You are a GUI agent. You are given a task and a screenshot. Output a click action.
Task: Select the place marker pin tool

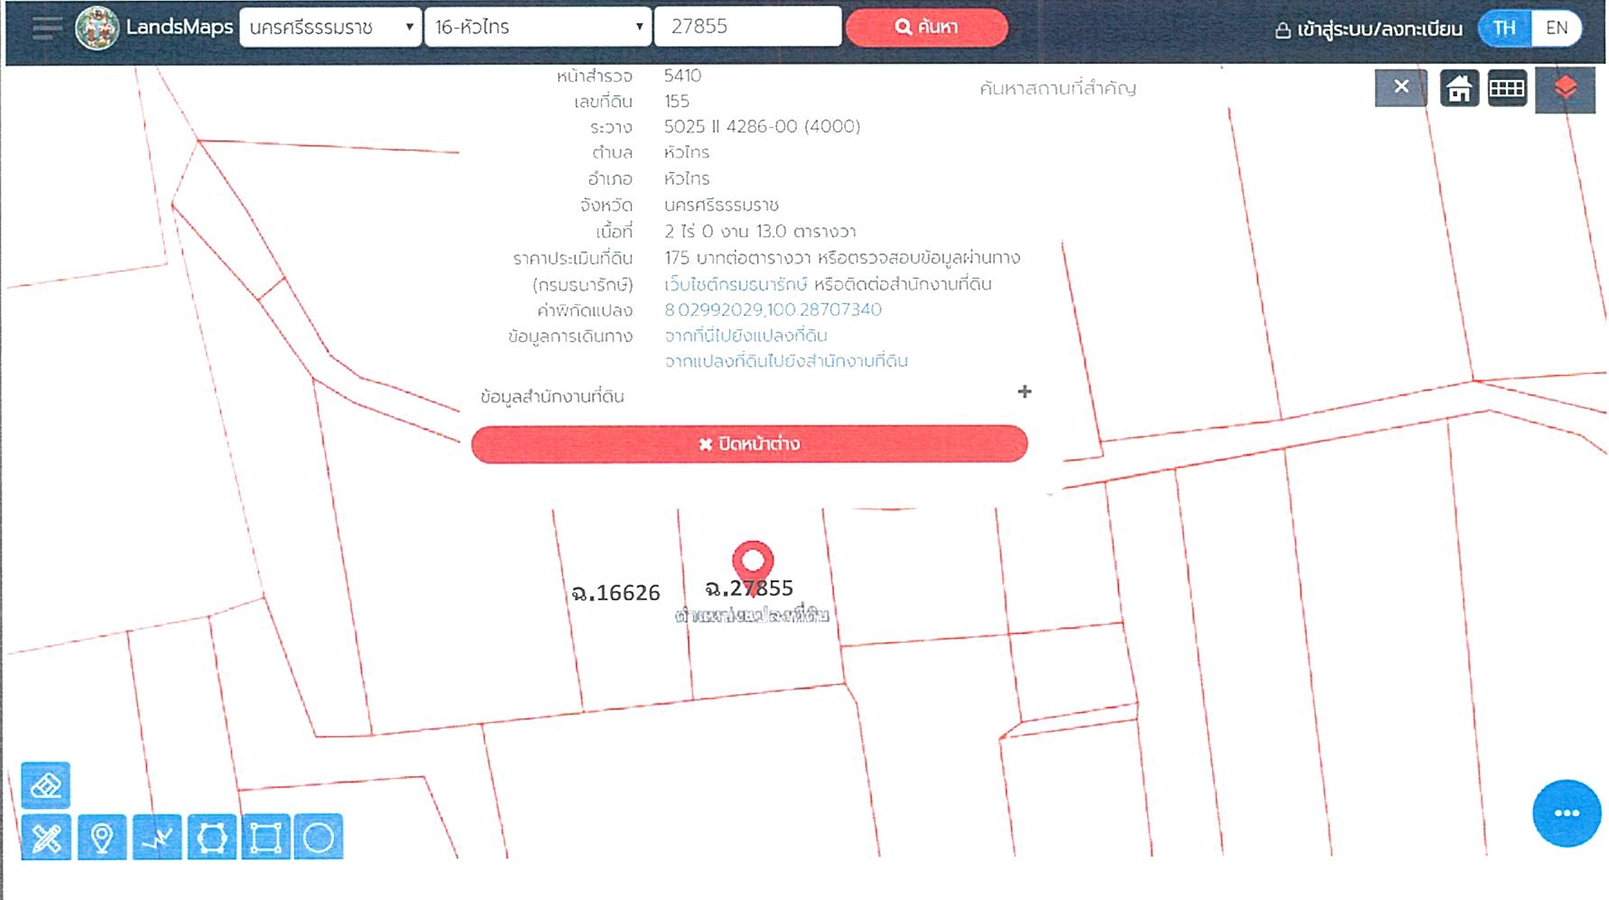(102, 837)
